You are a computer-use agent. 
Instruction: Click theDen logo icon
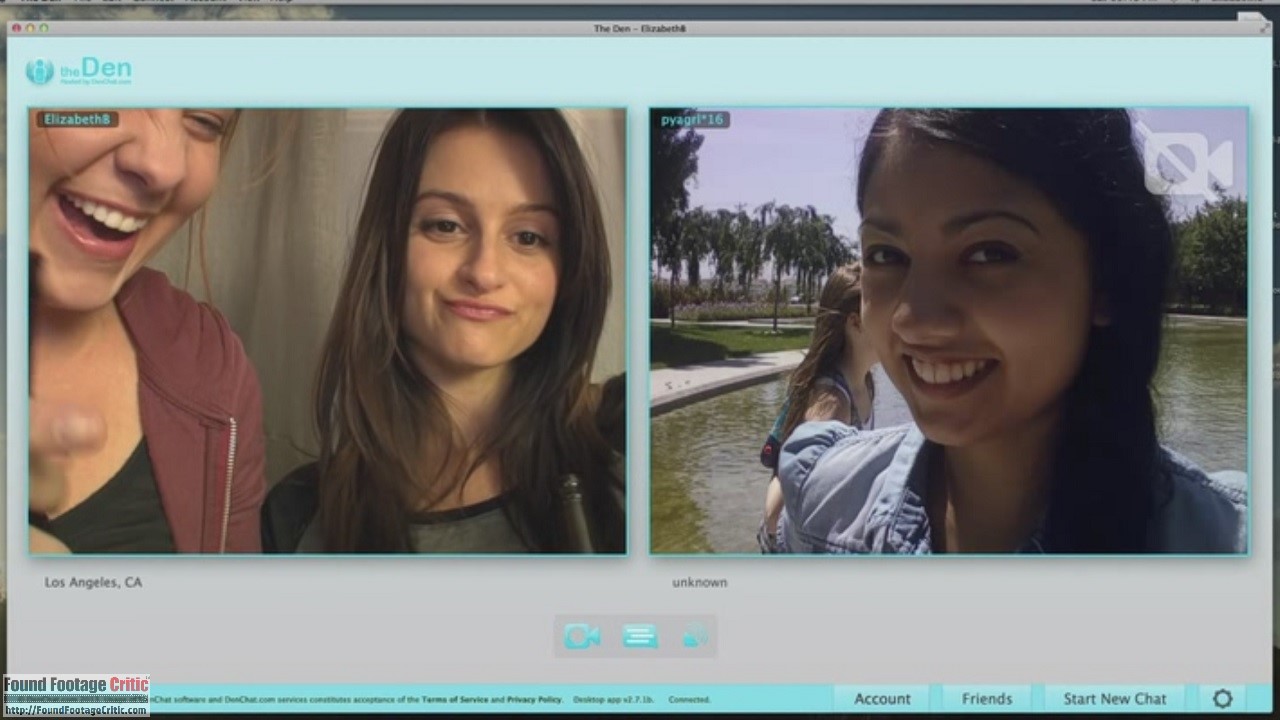tap(40, 71)
